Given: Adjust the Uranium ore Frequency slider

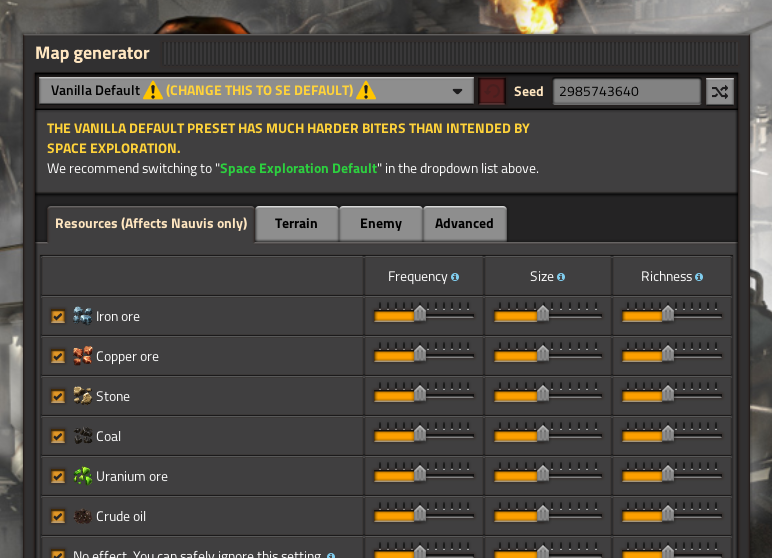Looking at the screenshot, I should [x=424, y=473].
